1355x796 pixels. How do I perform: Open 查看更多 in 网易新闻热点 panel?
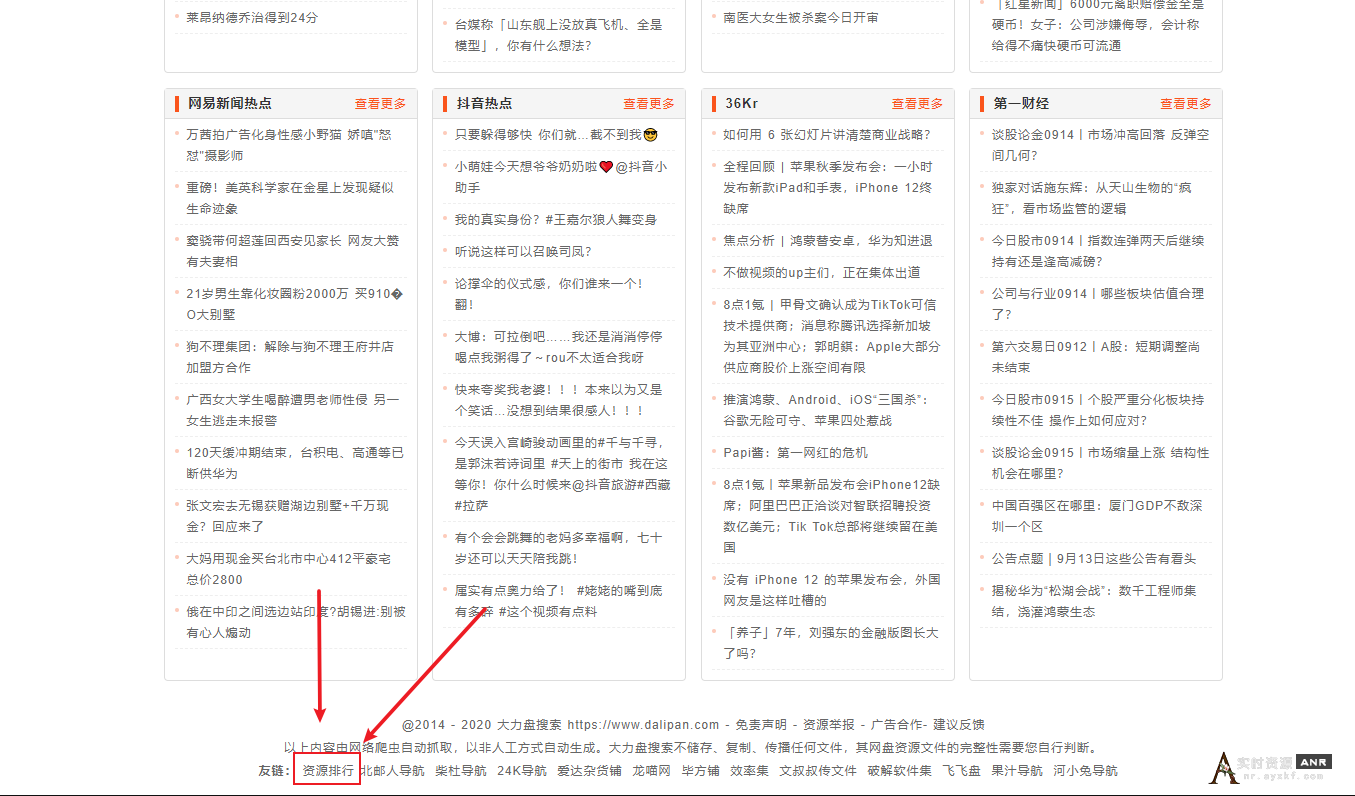[x=380, y=104]
